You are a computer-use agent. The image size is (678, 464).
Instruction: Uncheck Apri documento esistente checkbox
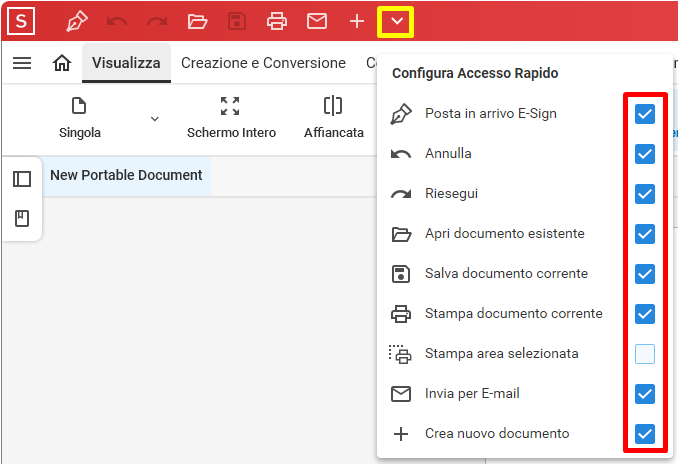[x=645, y=234]
